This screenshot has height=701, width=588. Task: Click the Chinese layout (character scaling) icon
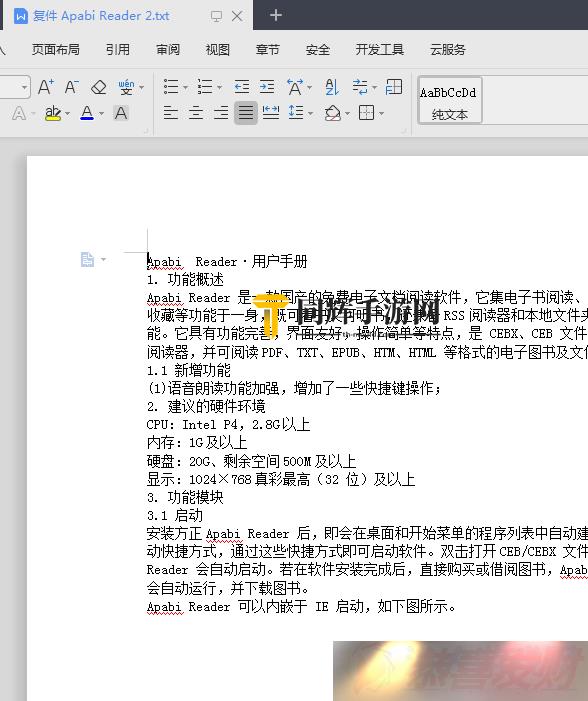click(295, 87)
